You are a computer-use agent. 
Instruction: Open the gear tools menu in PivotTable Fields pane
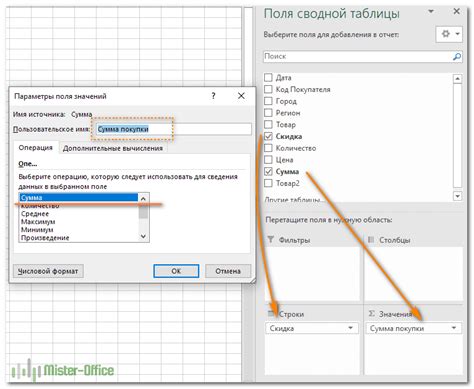[449, 34]
